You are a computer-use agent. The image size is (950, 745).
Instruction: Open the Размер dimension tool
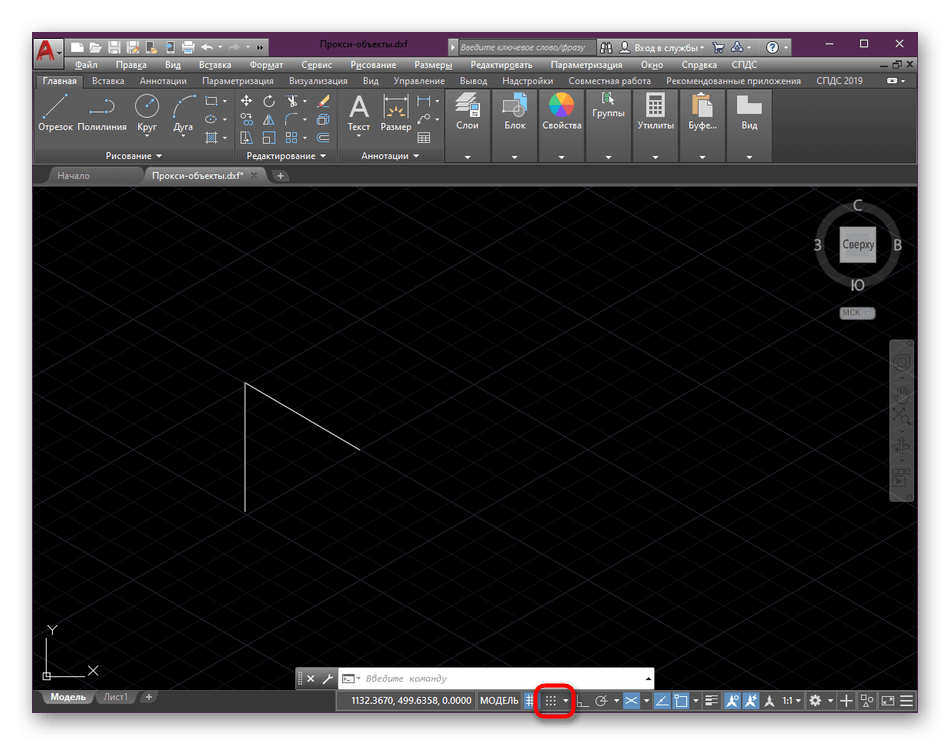point(396,113)
